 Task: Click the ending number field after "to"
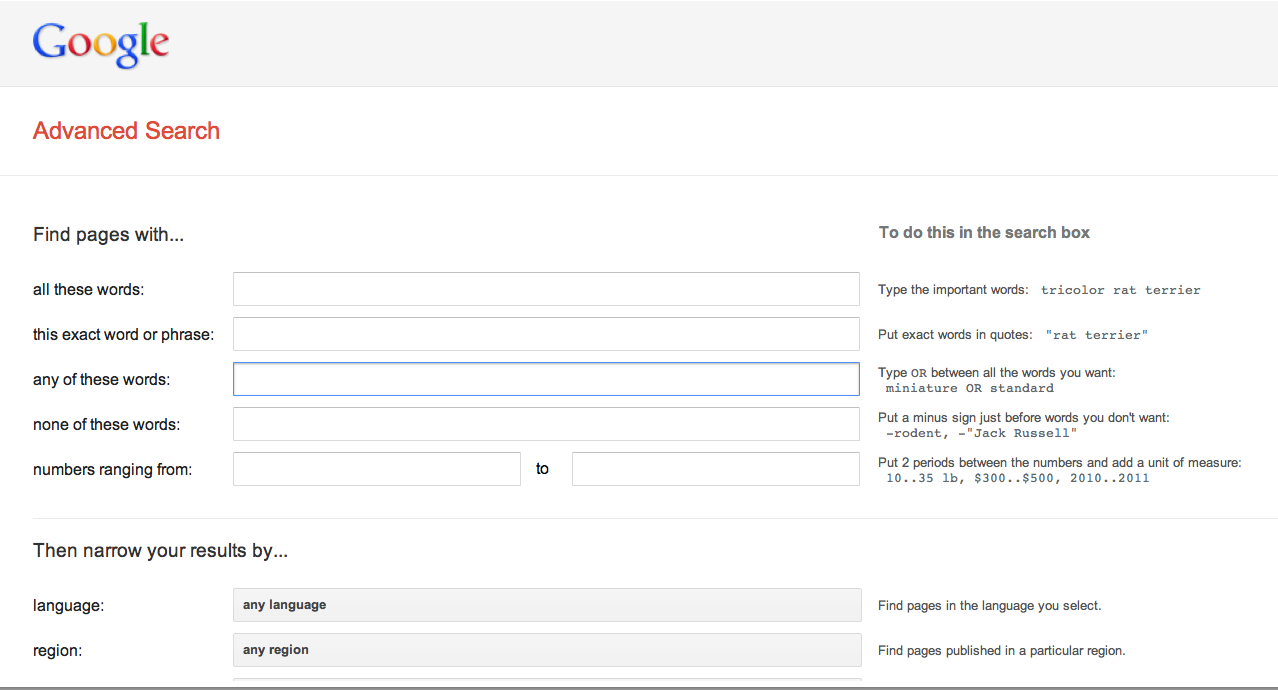coord(716,469)
